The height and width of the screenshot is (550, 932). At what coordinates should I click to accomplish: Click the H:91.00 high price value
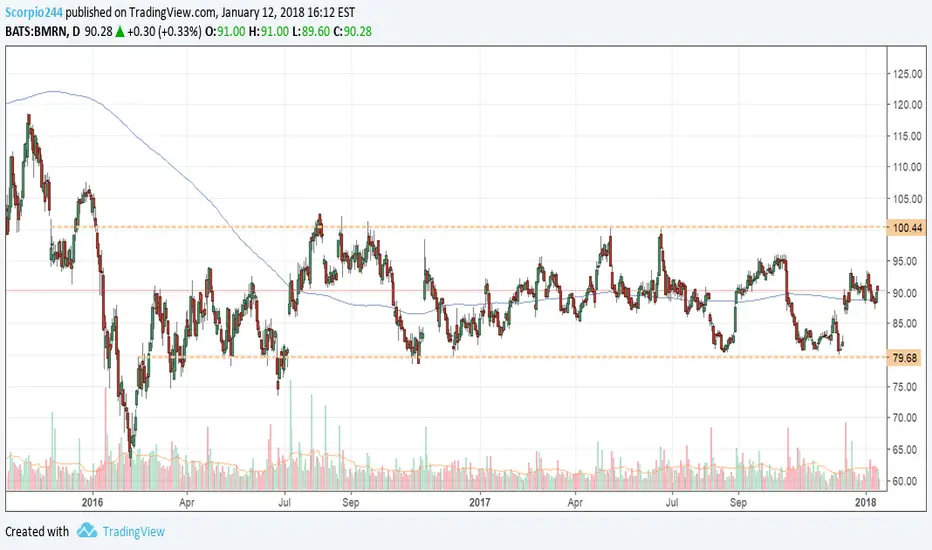(x=269, y=32)
